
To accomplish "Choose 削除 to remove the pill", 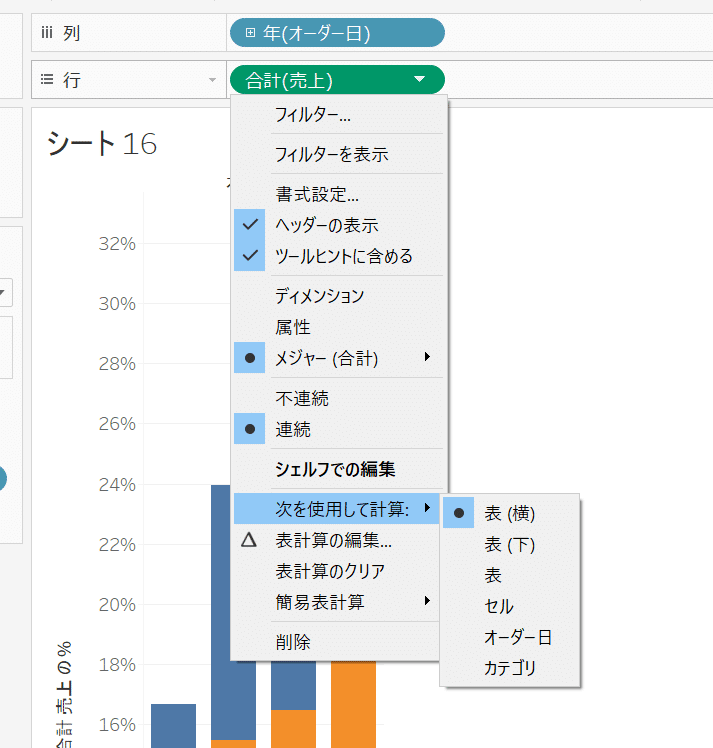I will pos(337,642).
